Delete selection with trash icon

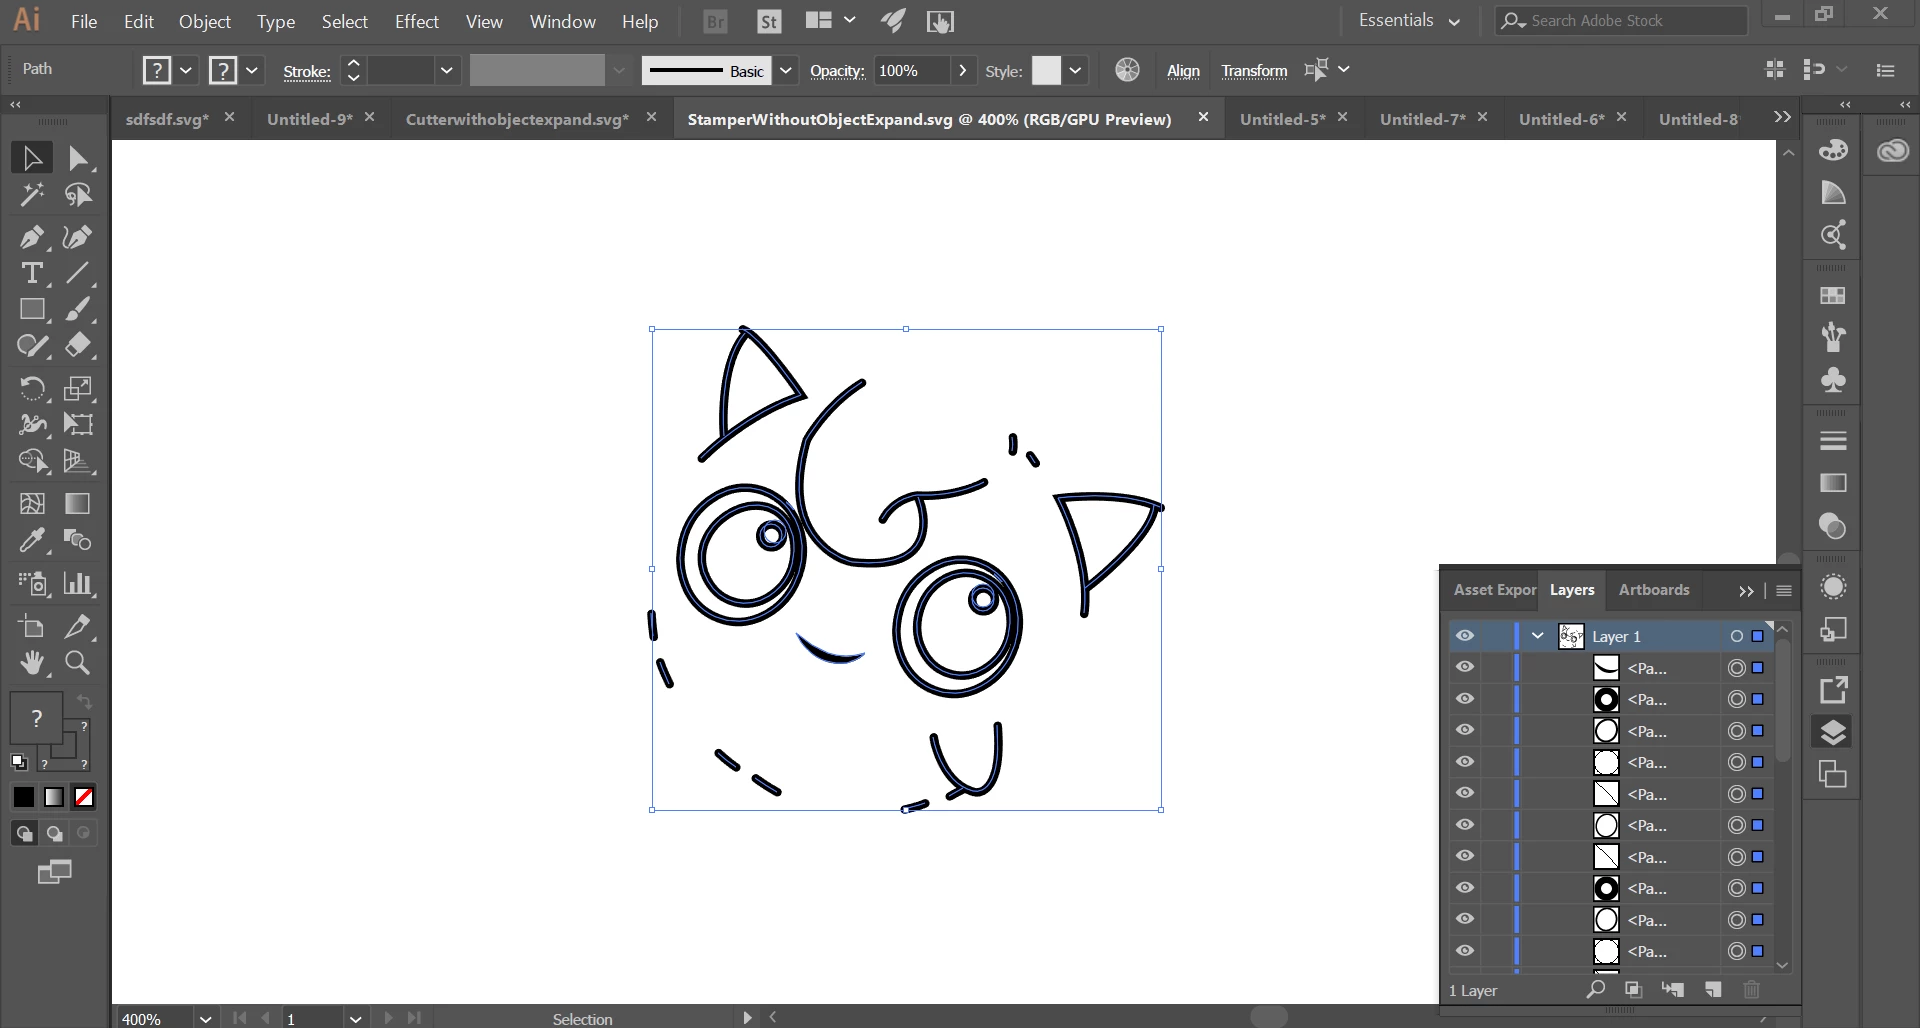(x=1751, y=990)
